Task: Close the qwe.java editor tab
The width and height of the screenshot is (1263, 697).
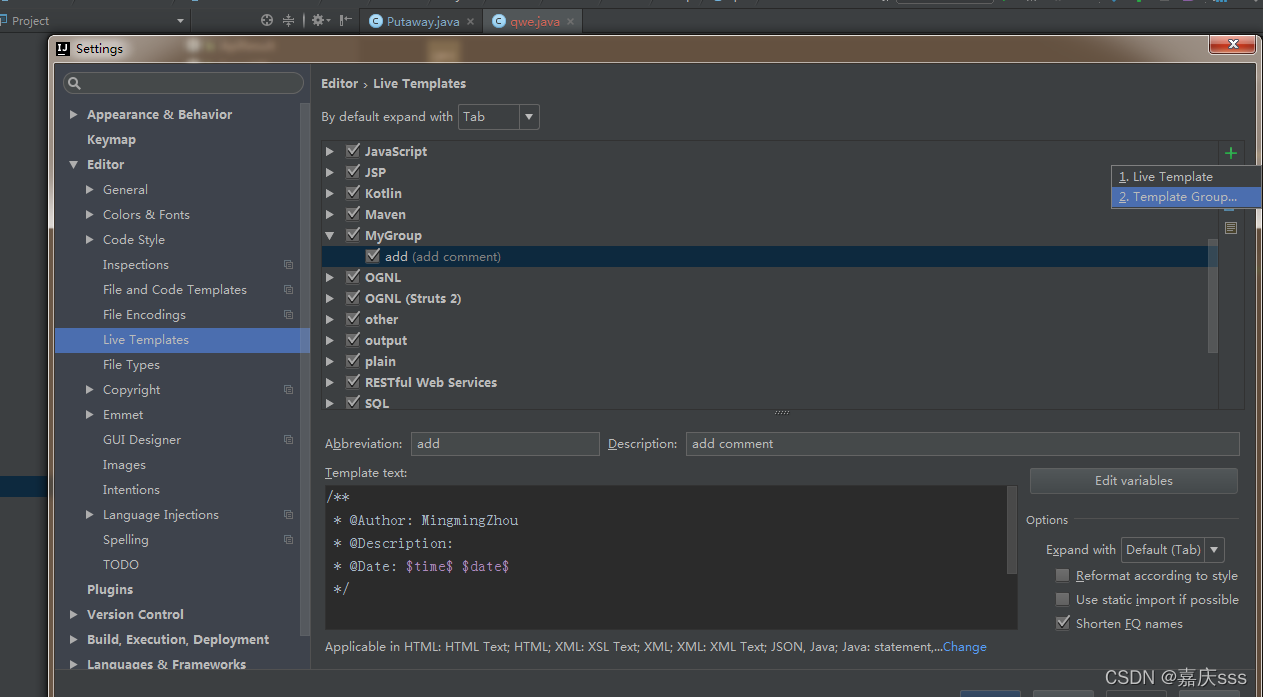Action: point(570,21)
